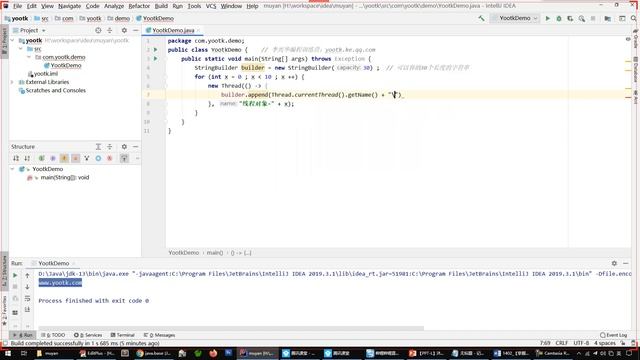
Task: Open Project Structure from the toolbar icon
Action: (608, 18)
